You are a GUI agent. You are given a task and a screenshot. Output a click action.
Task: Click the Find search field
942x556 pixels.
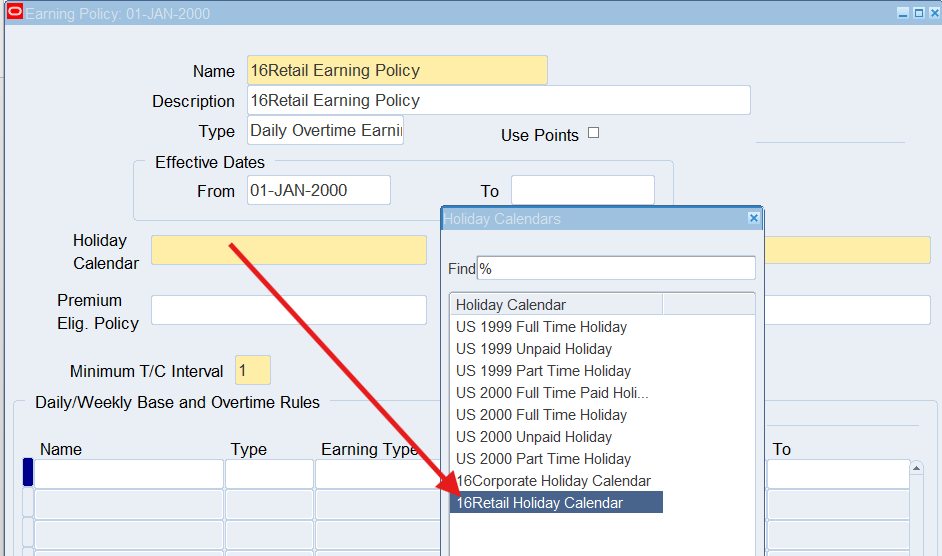click(616, 268)
